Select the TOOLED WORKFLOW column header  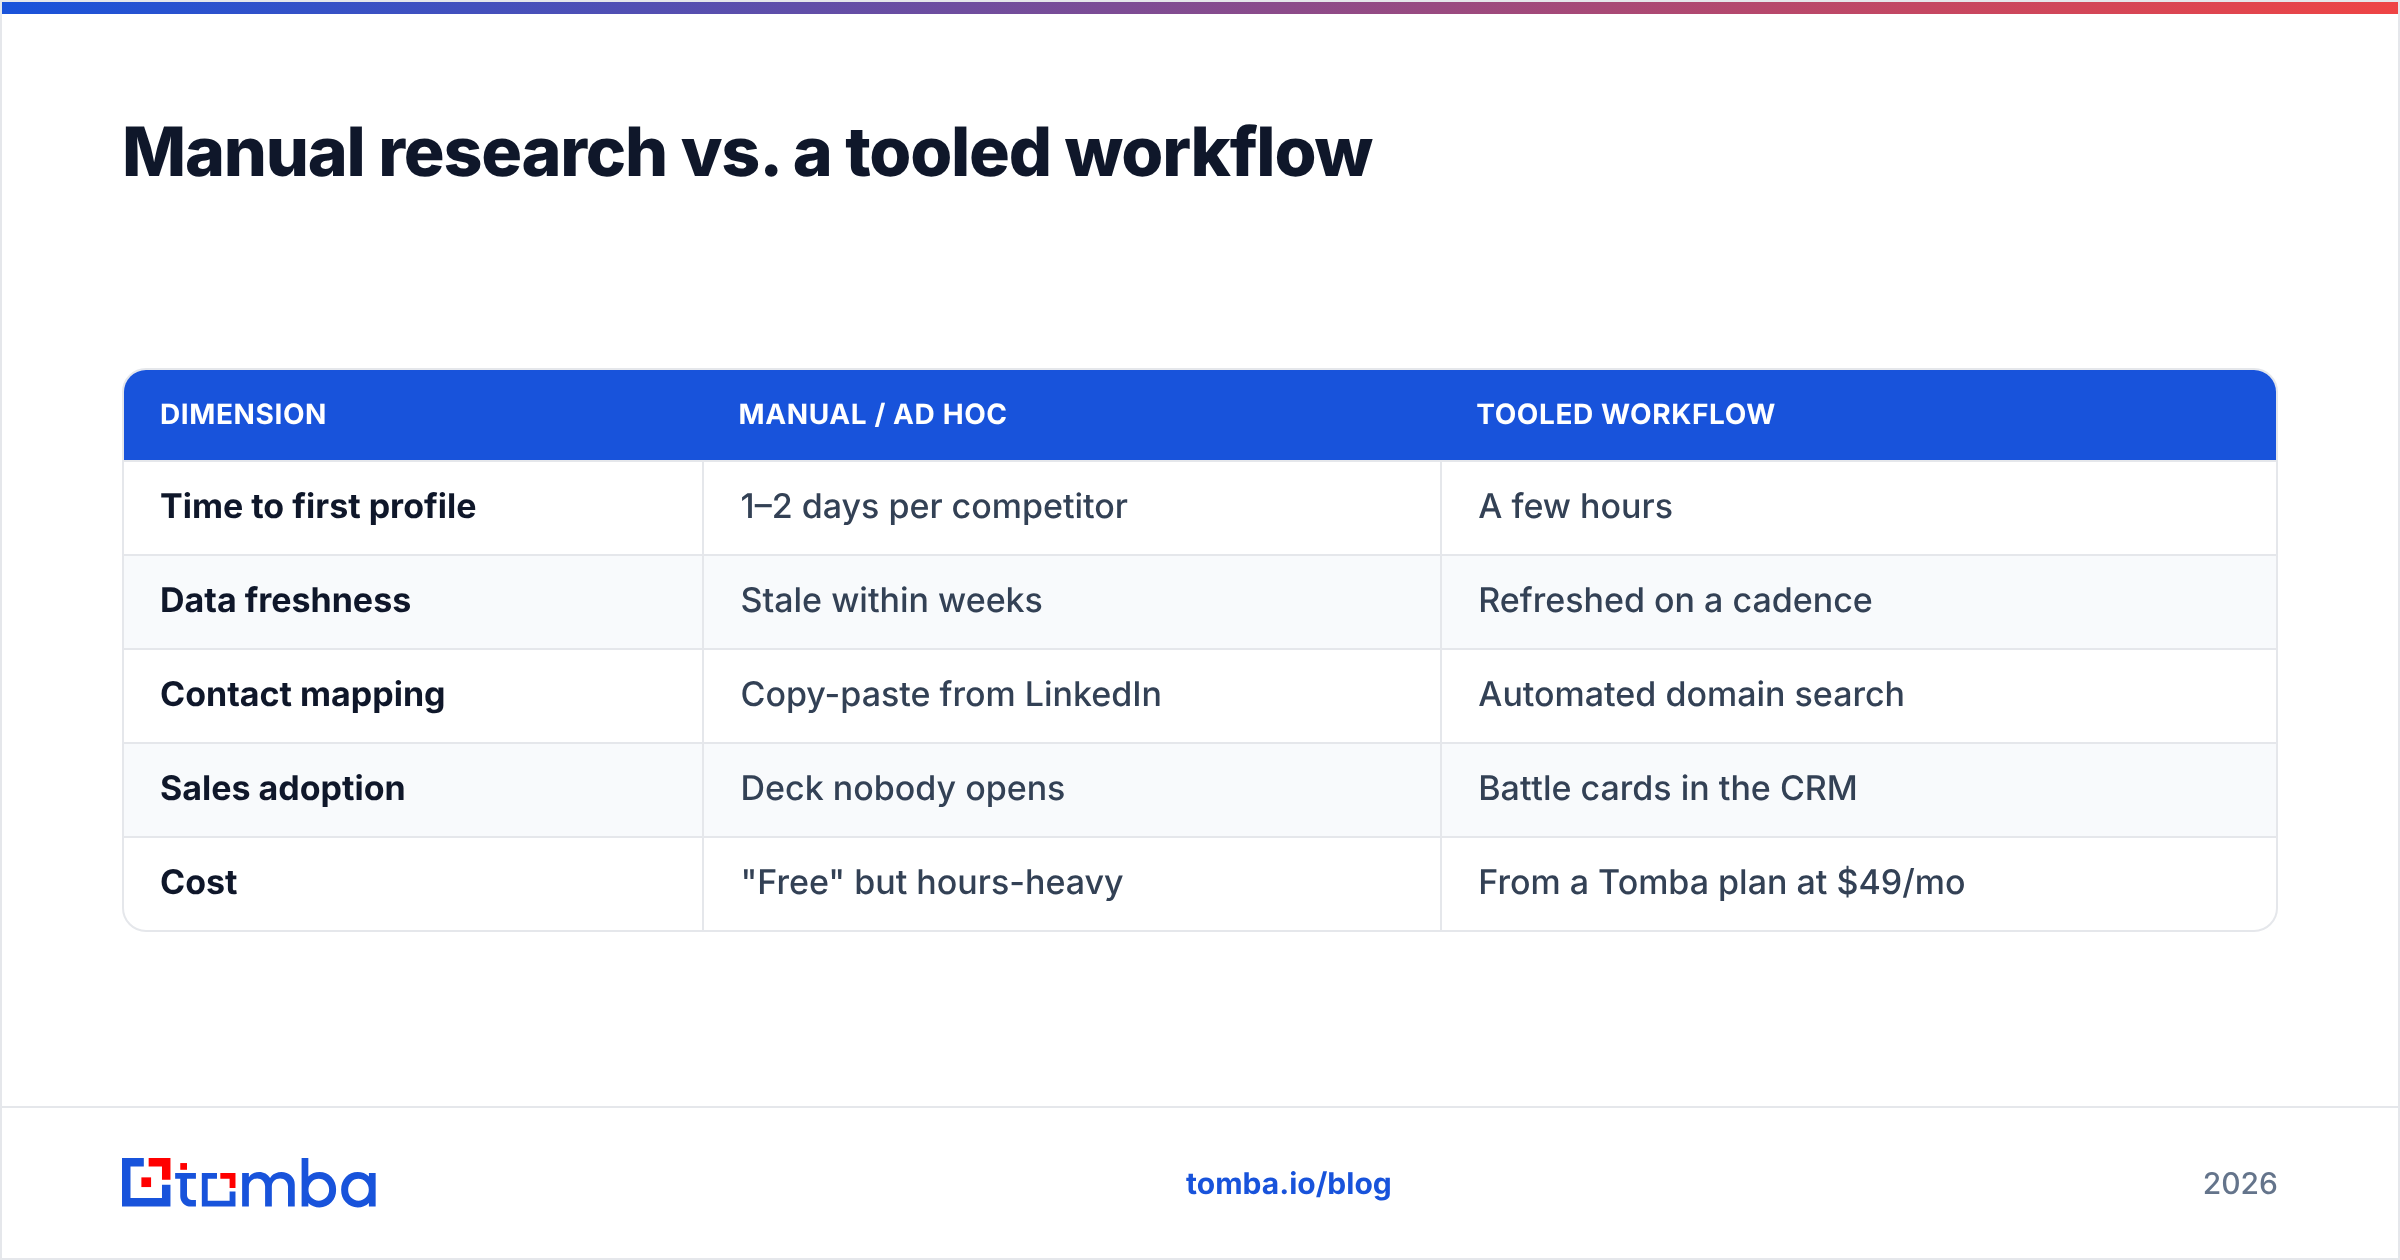[x=1859, y=414]
